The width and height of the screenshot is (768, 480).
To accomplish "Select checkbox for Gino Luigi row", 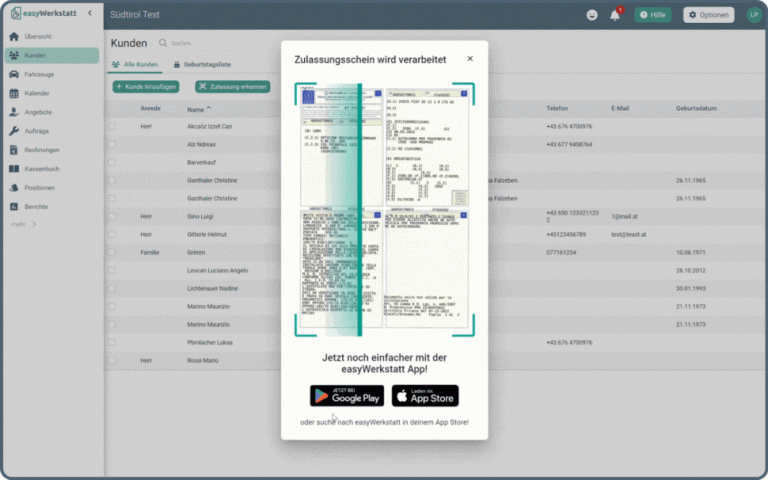I will 112,217.
